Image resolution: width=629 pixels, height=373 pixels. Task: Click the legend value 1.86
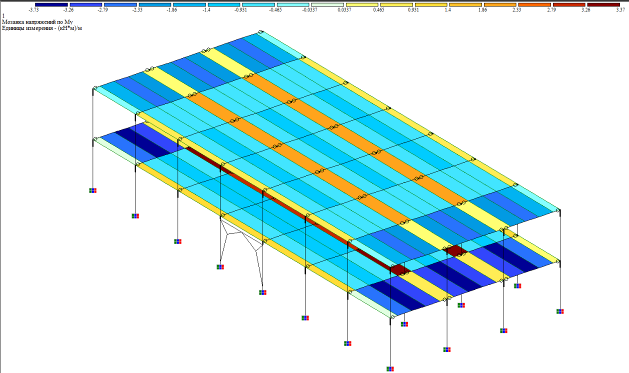pos(483,10)
